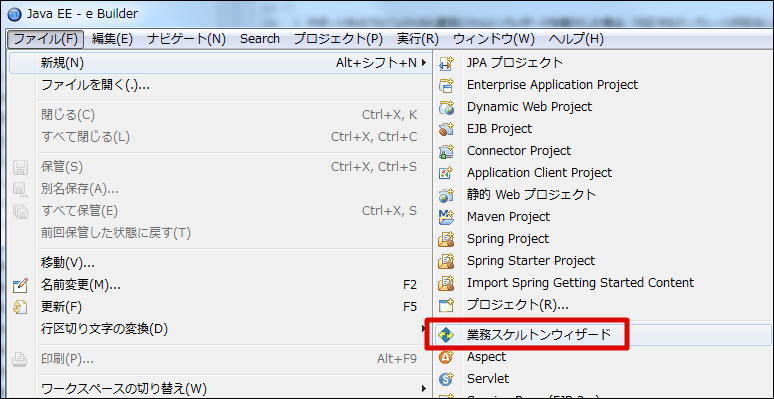Open the ファイル(F) menu
The height and width of the screenshot is (399, 774).
(46, 39)
